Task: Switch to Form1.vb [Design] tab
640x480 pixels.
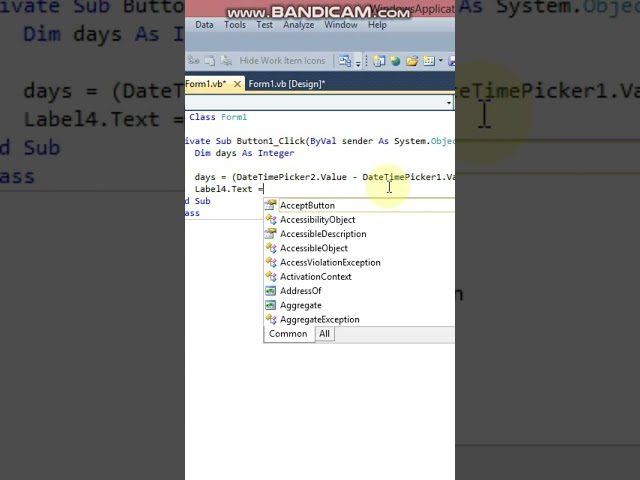Action: 287,84
